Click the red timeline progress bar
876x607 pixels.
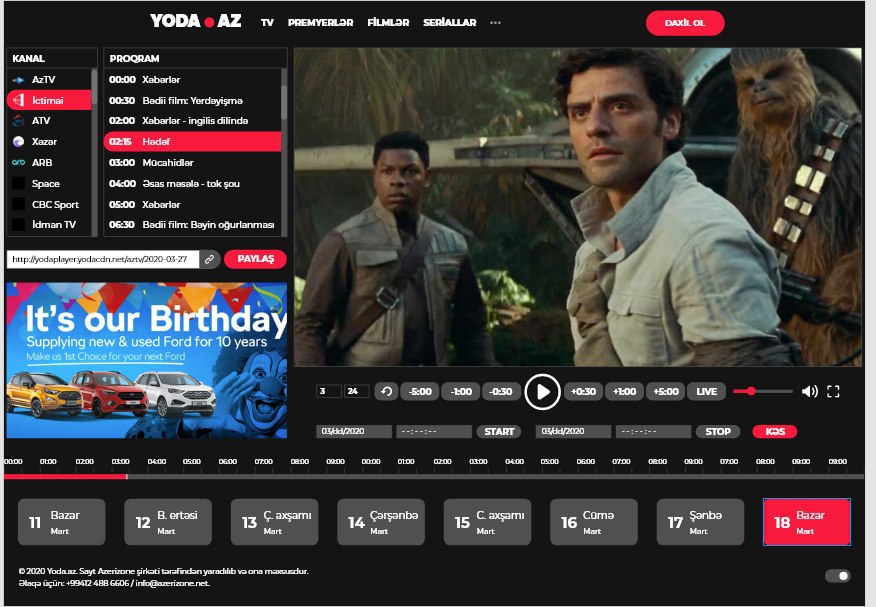click(x=66, y=476)
